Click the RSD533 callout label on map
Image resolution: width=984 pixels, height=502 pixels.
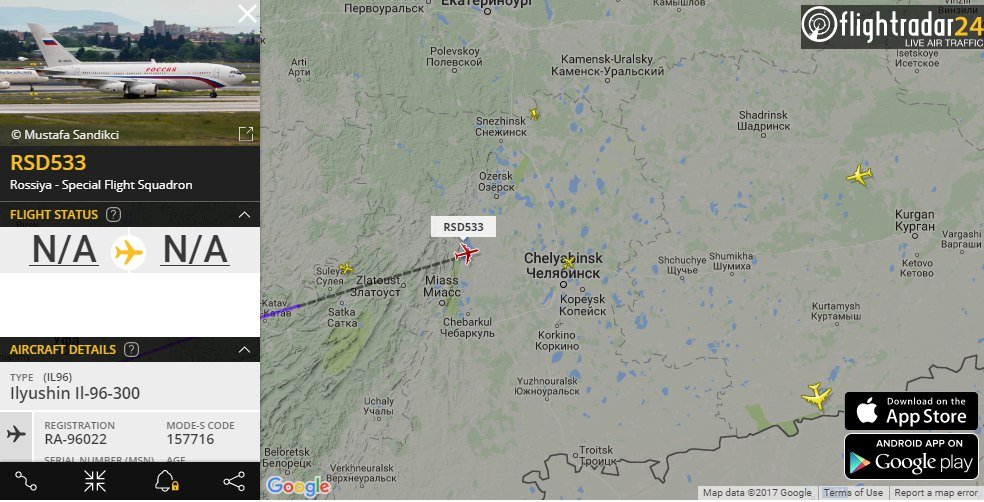click(x=463, y=227)
